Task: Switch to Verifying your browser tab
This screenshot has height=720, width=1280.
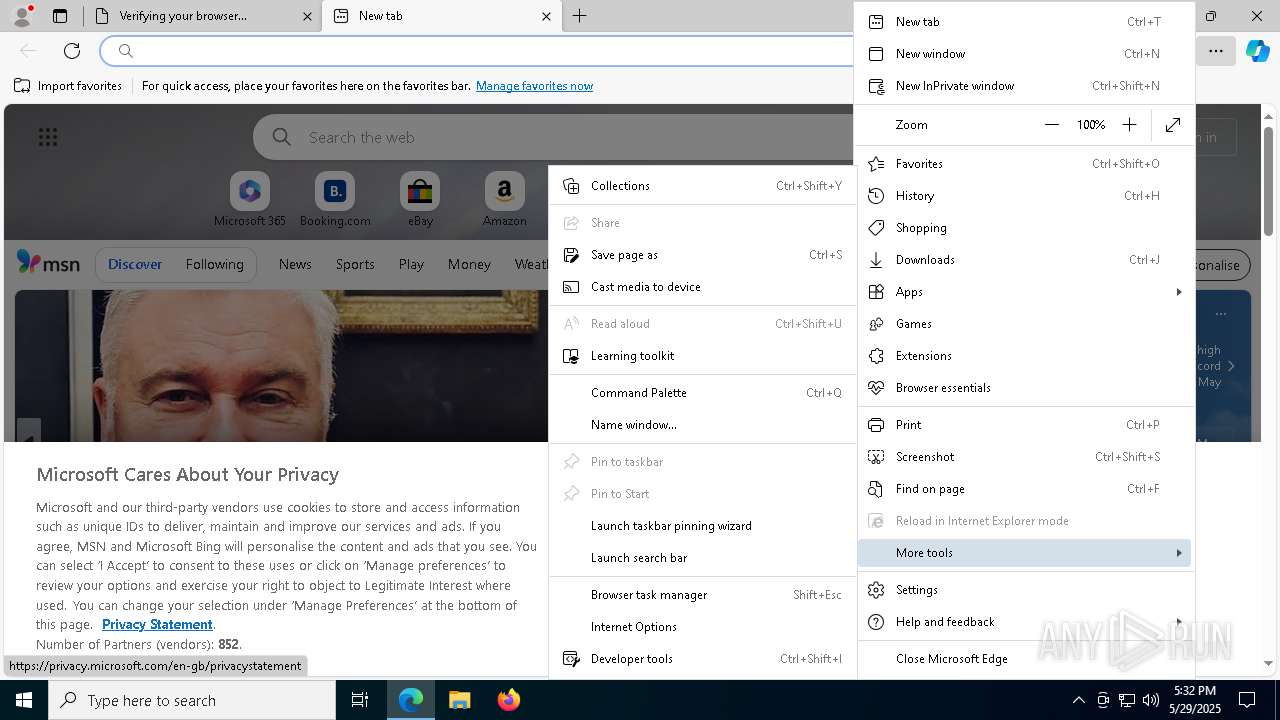Action: [201, 16]
